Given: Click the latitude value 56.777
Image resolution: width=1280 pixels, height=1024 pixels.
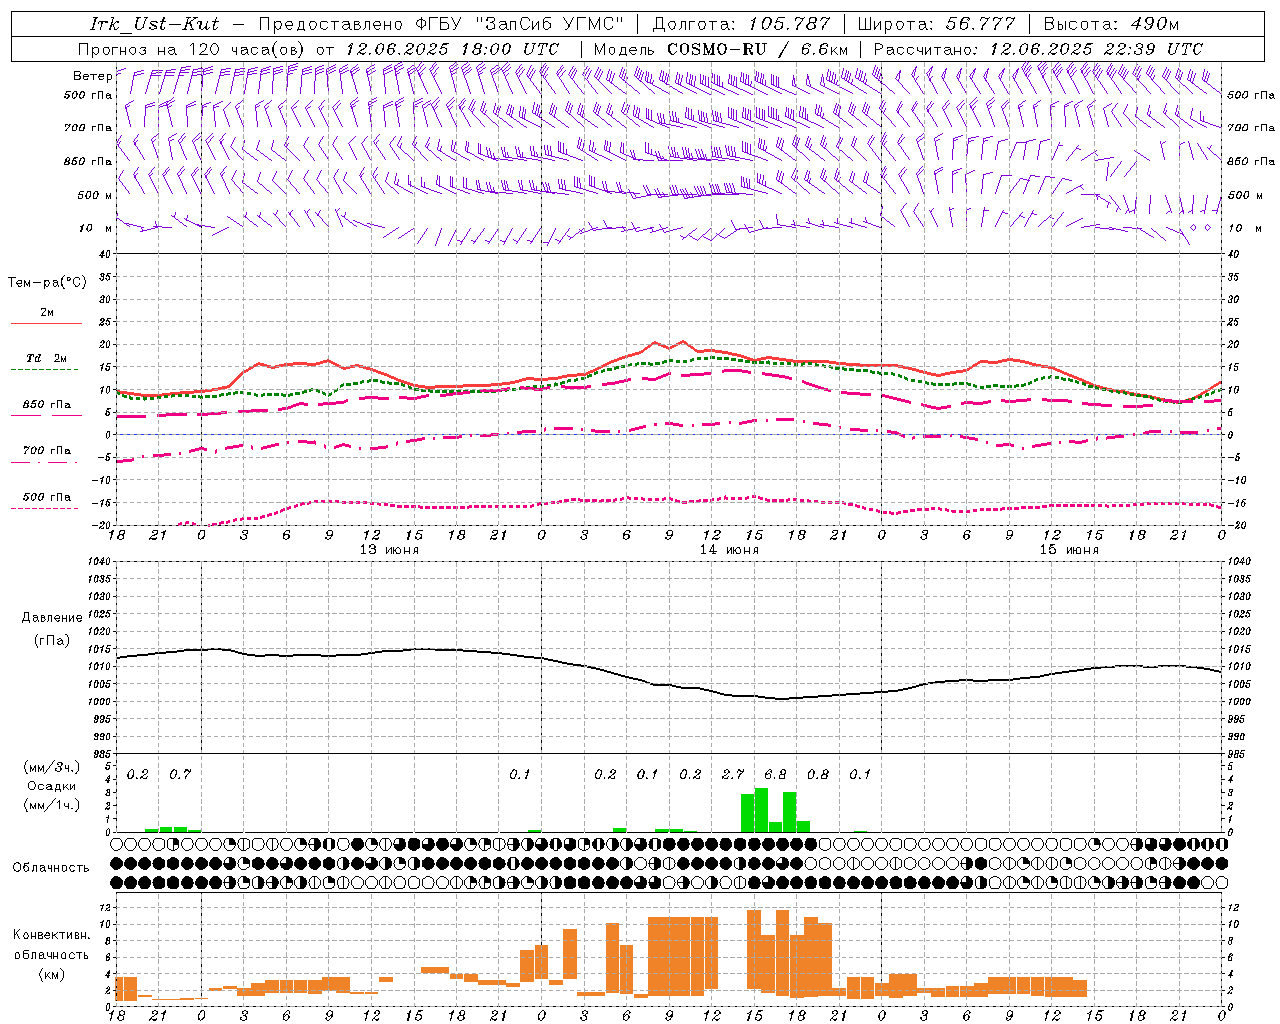Looking at the screenshot, I should point(980,24).
